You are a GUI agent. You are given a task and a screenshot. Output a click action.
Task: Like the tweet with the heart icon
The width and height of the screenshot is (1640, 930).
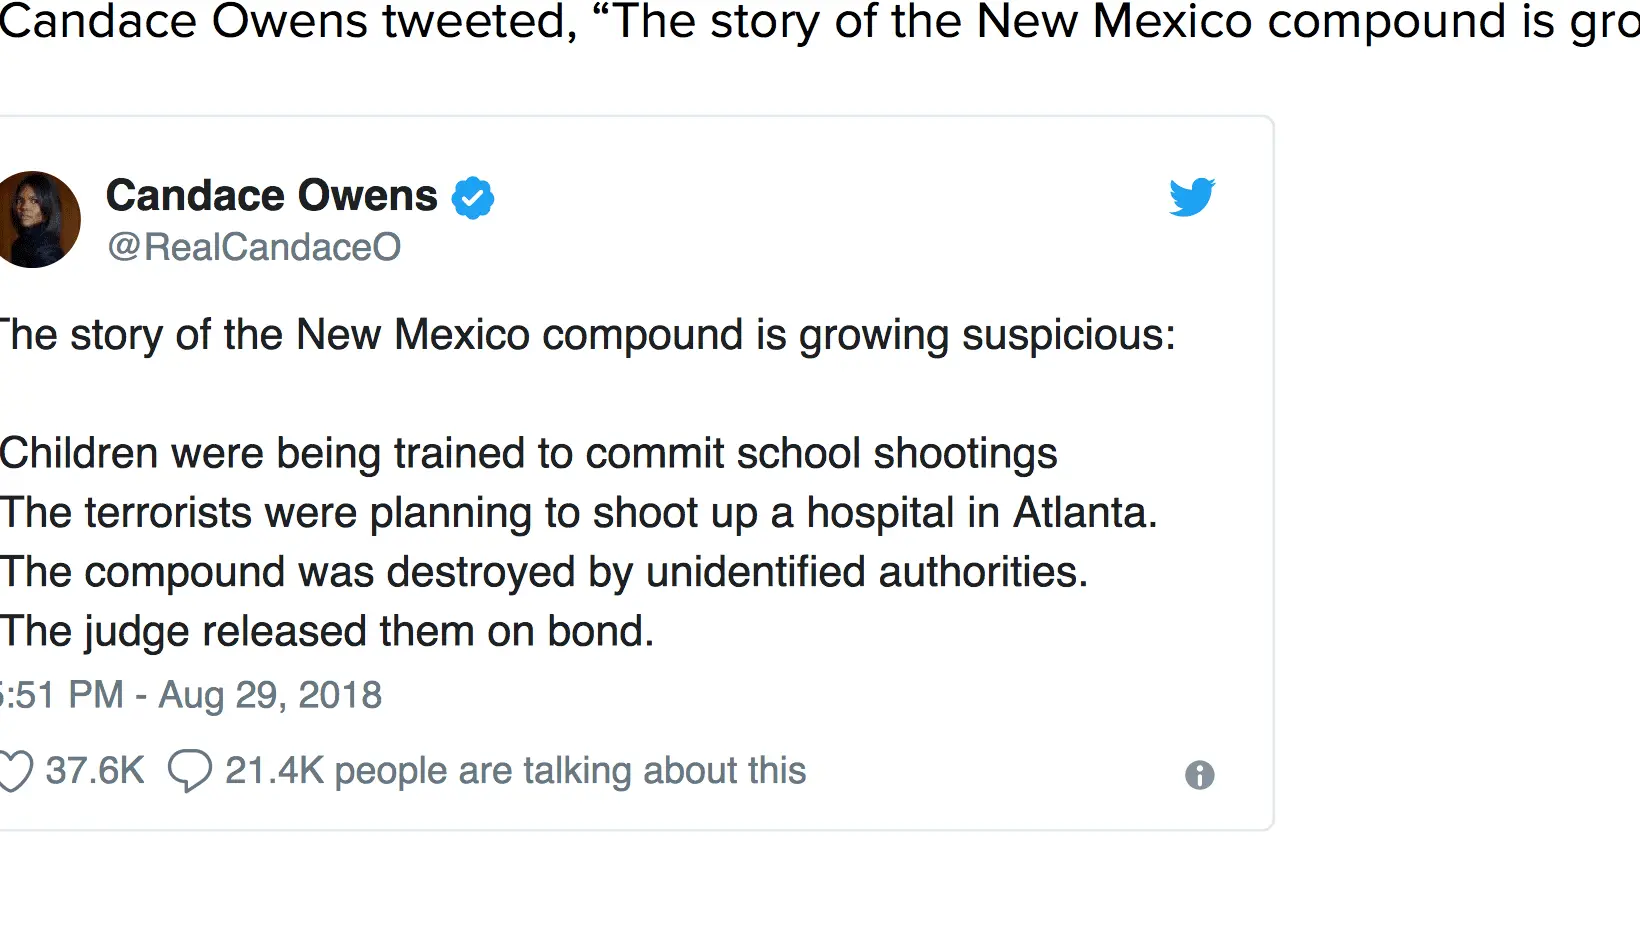(x=15, y=771)
